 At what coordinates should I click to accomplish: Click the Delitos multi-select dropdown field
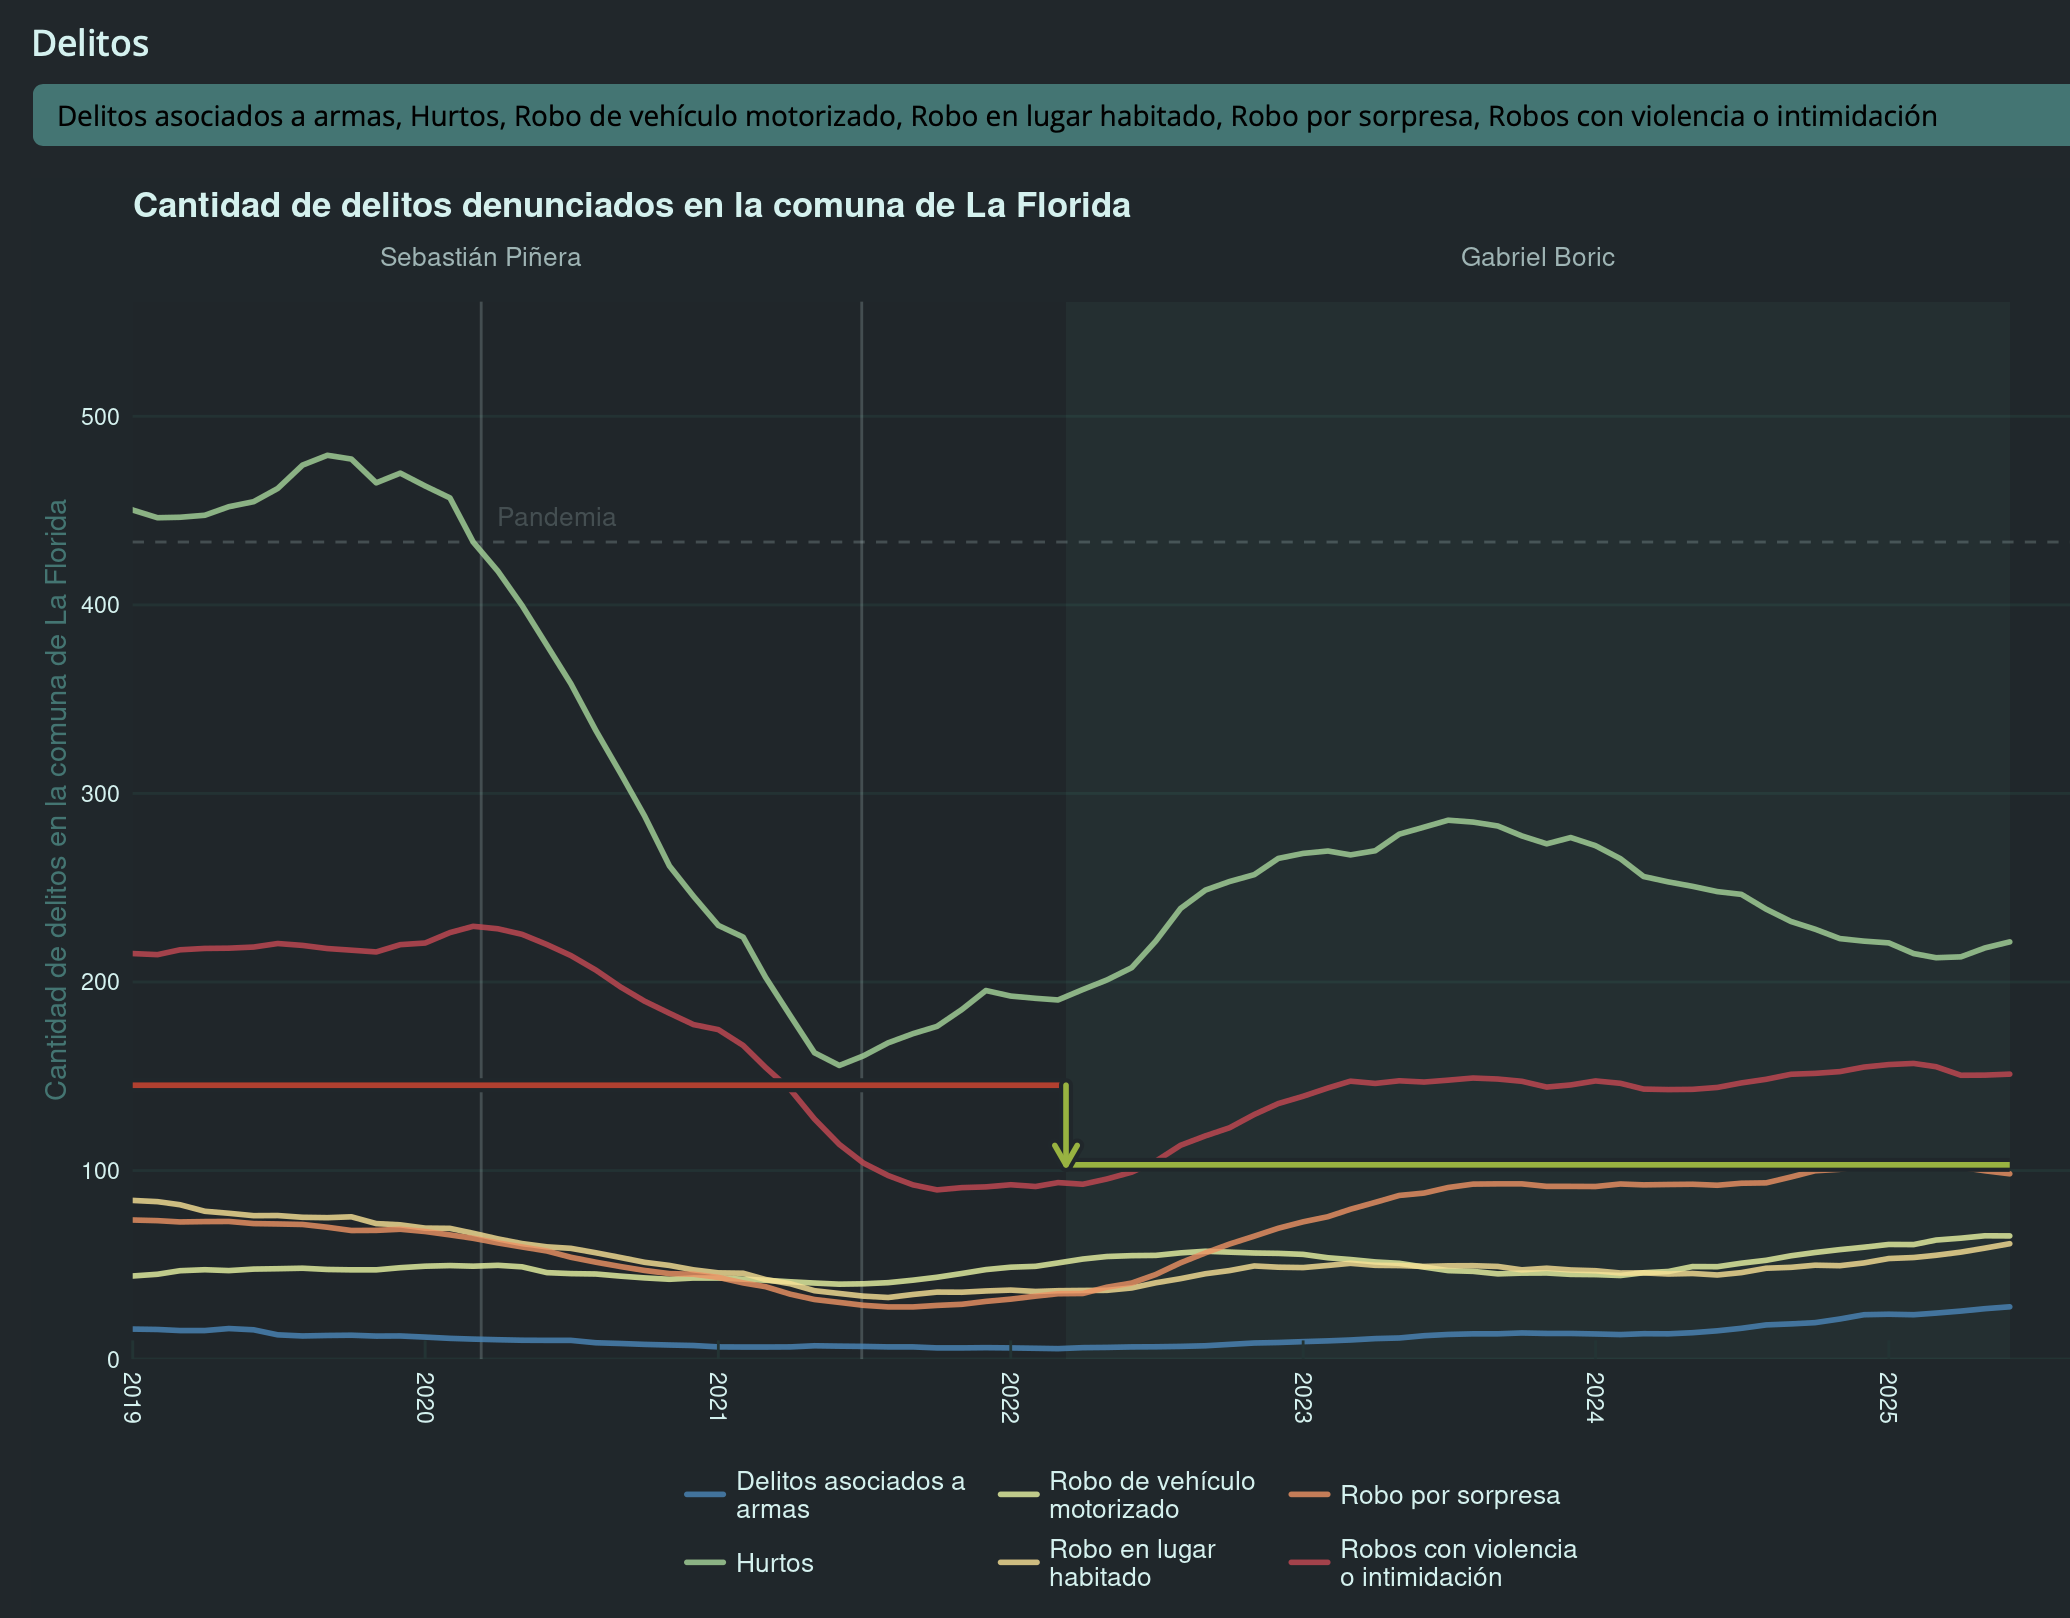[1050, 116]
